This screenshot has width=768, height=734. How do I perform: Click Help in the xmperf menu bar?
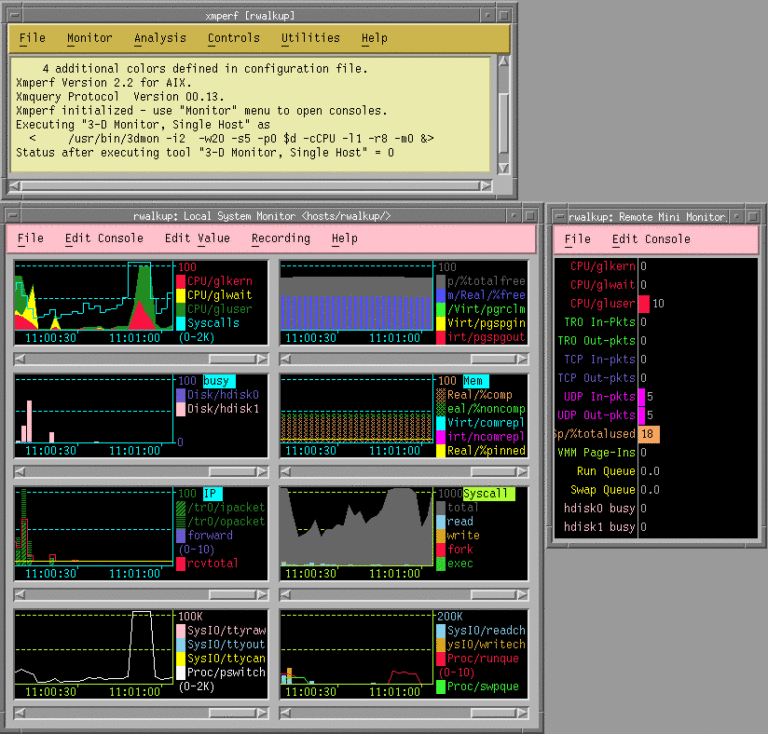pyautogui.click(x=374, y=38)
